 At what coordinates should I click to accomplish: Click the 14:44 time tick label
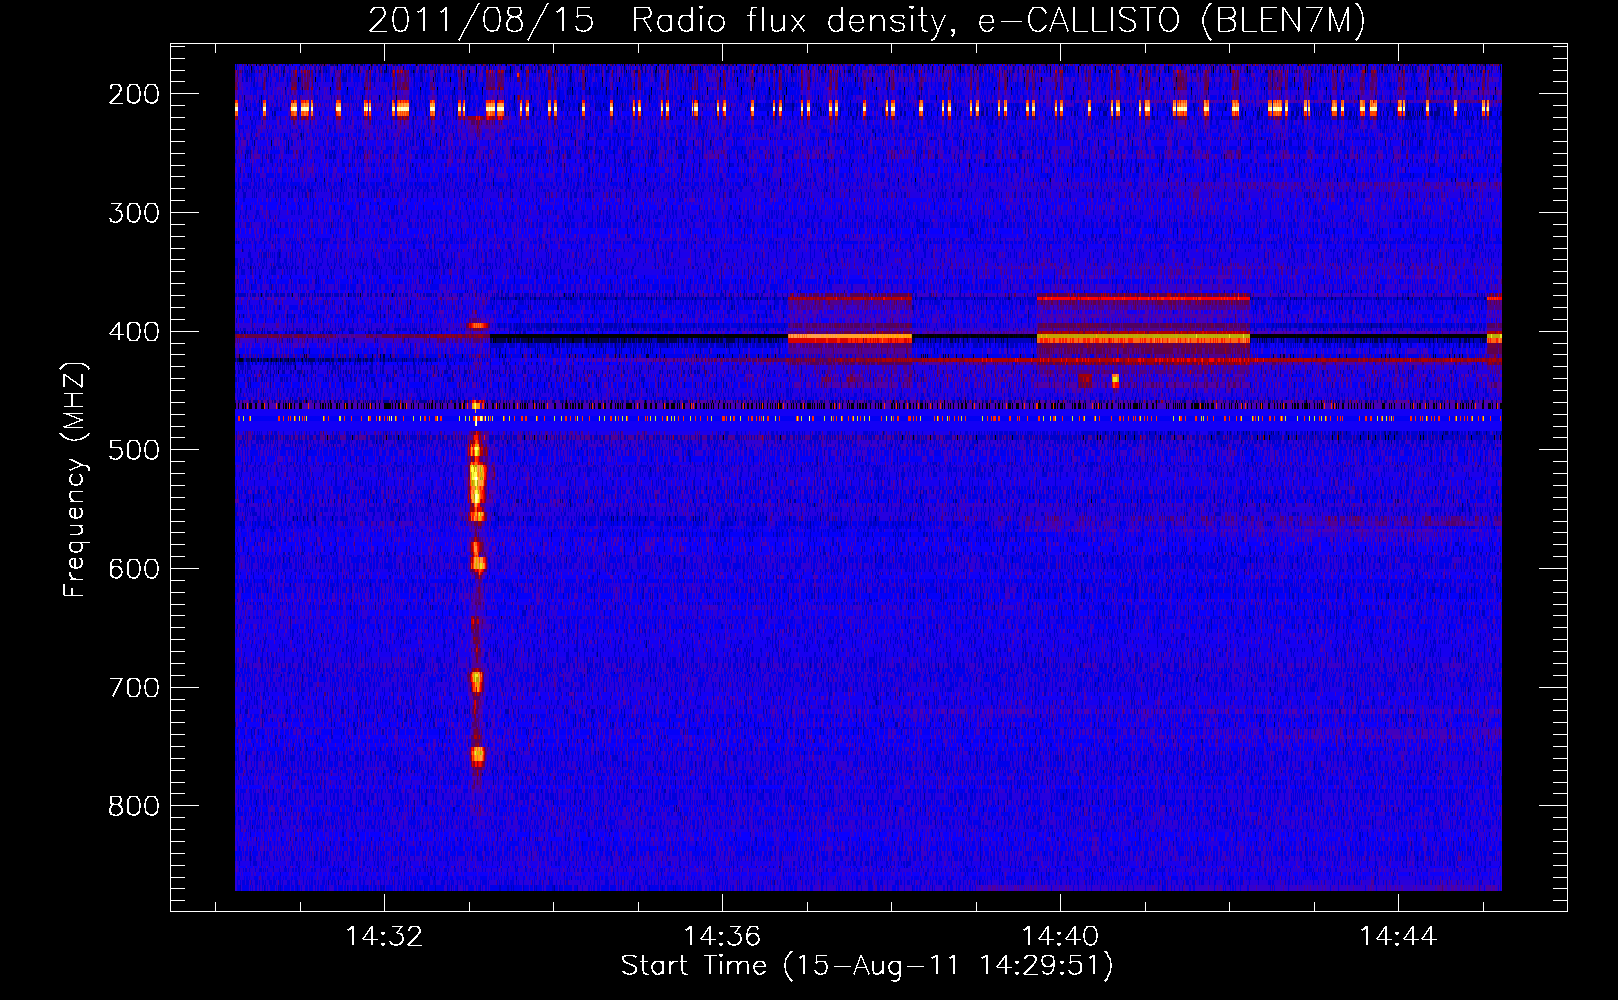(1398, 937)
